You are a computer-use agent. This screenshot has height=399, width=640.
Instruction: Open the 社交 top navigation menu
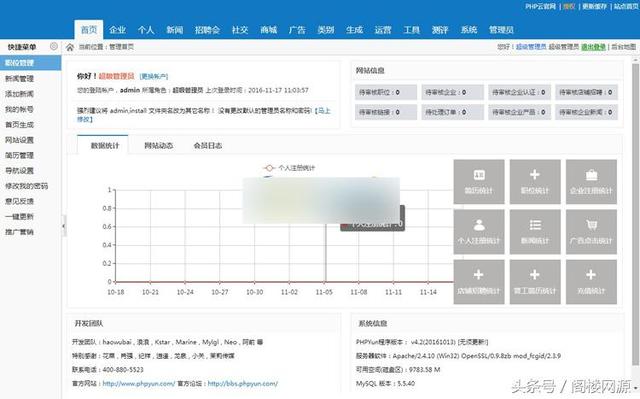(x=240, y=30)
